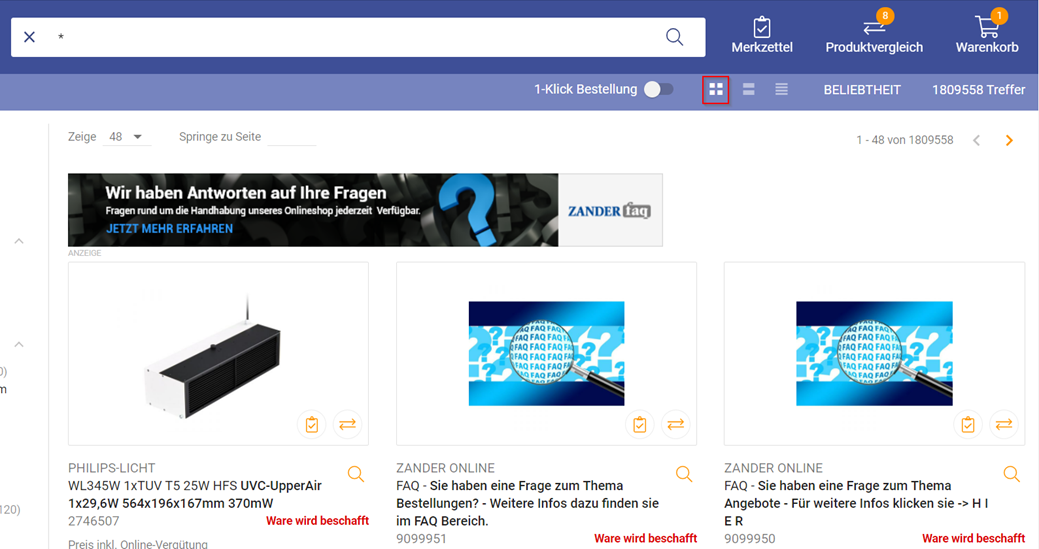Screen dimensions: 1039x549
Task: Add Philips UVC-UpperAir to Merkzettel
Action: pyautogui.click(x=312, y=424)
